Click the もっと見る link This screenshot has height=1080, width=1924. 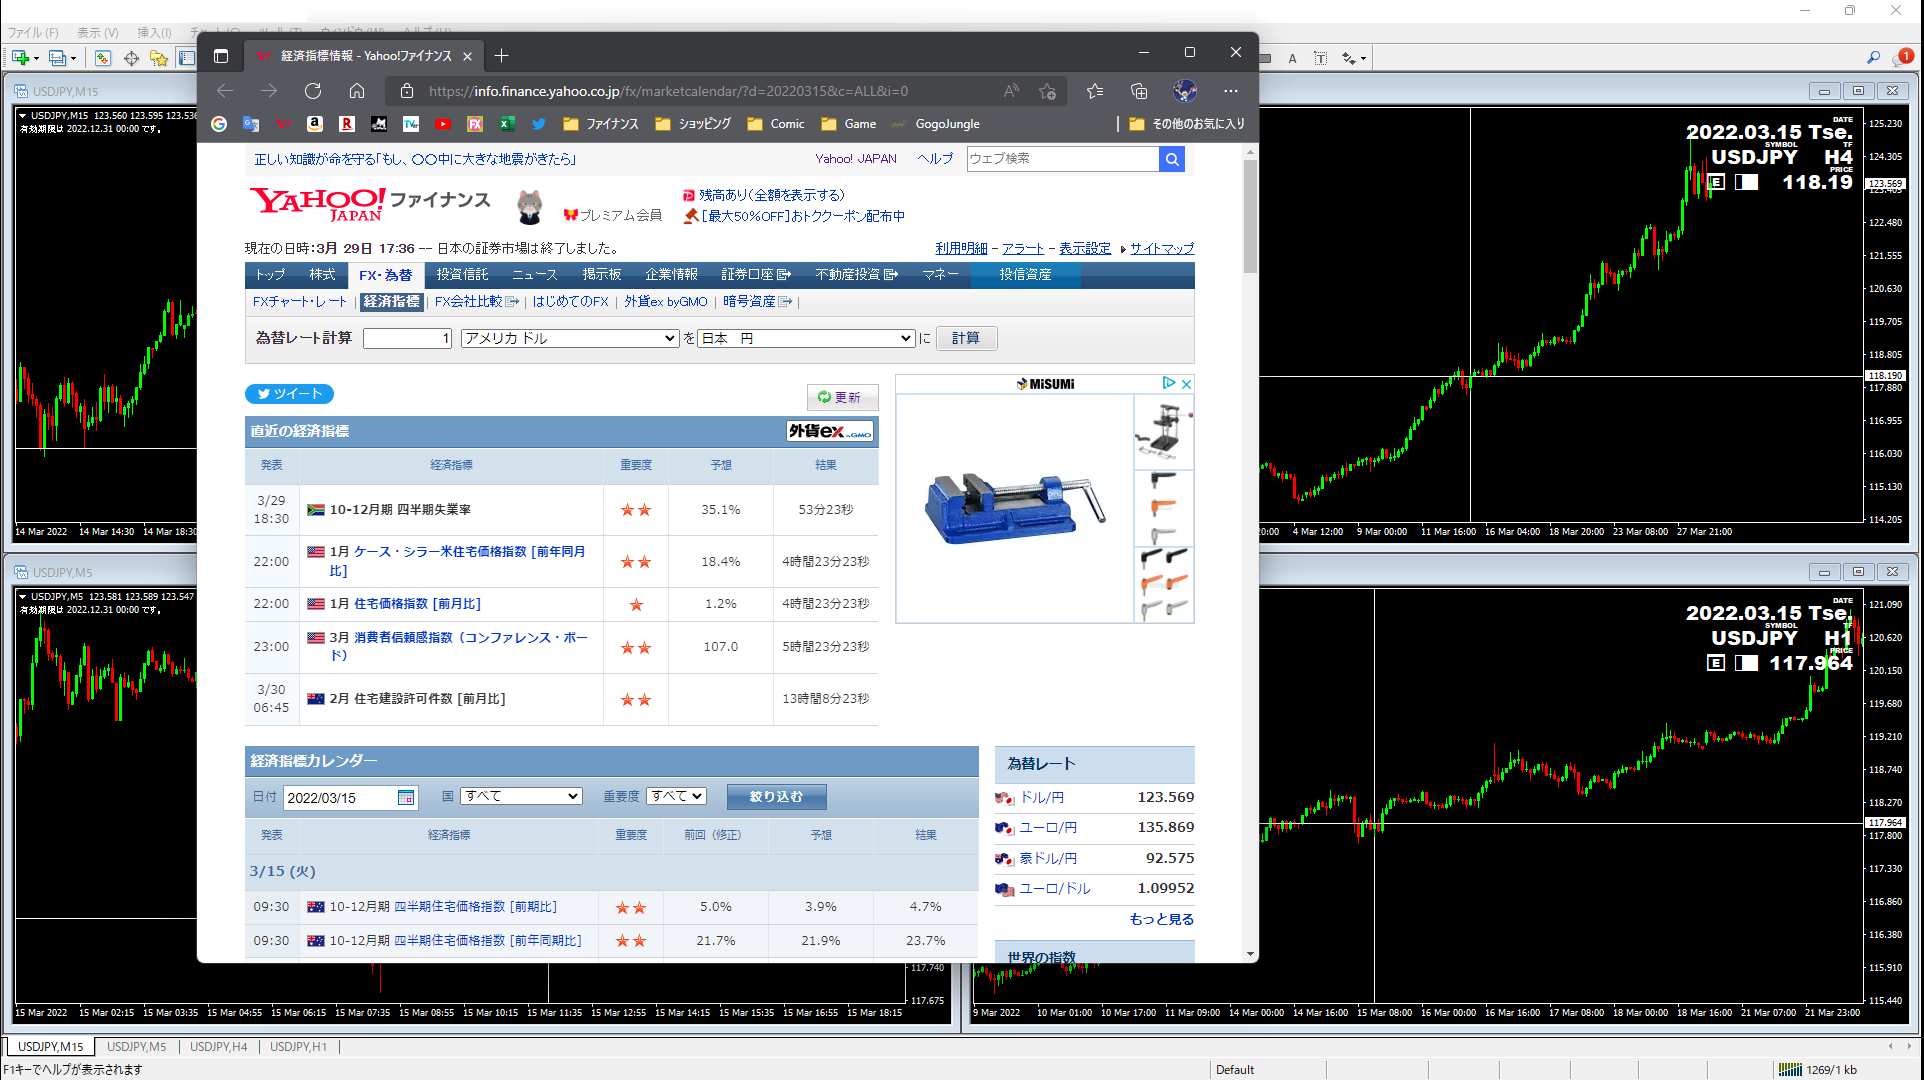tap(1161, 919)
